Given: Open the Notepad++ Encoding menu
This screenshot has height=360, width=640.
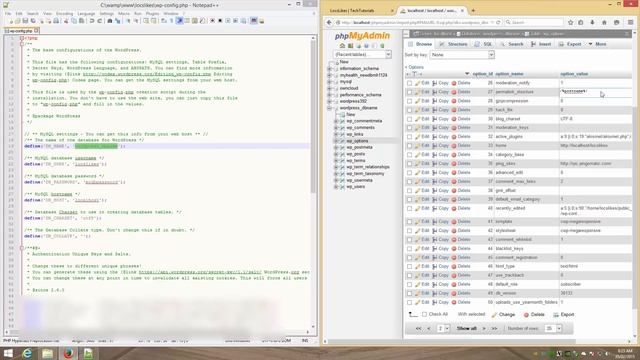Looking at the screenshot, I should tap(64, 13).
